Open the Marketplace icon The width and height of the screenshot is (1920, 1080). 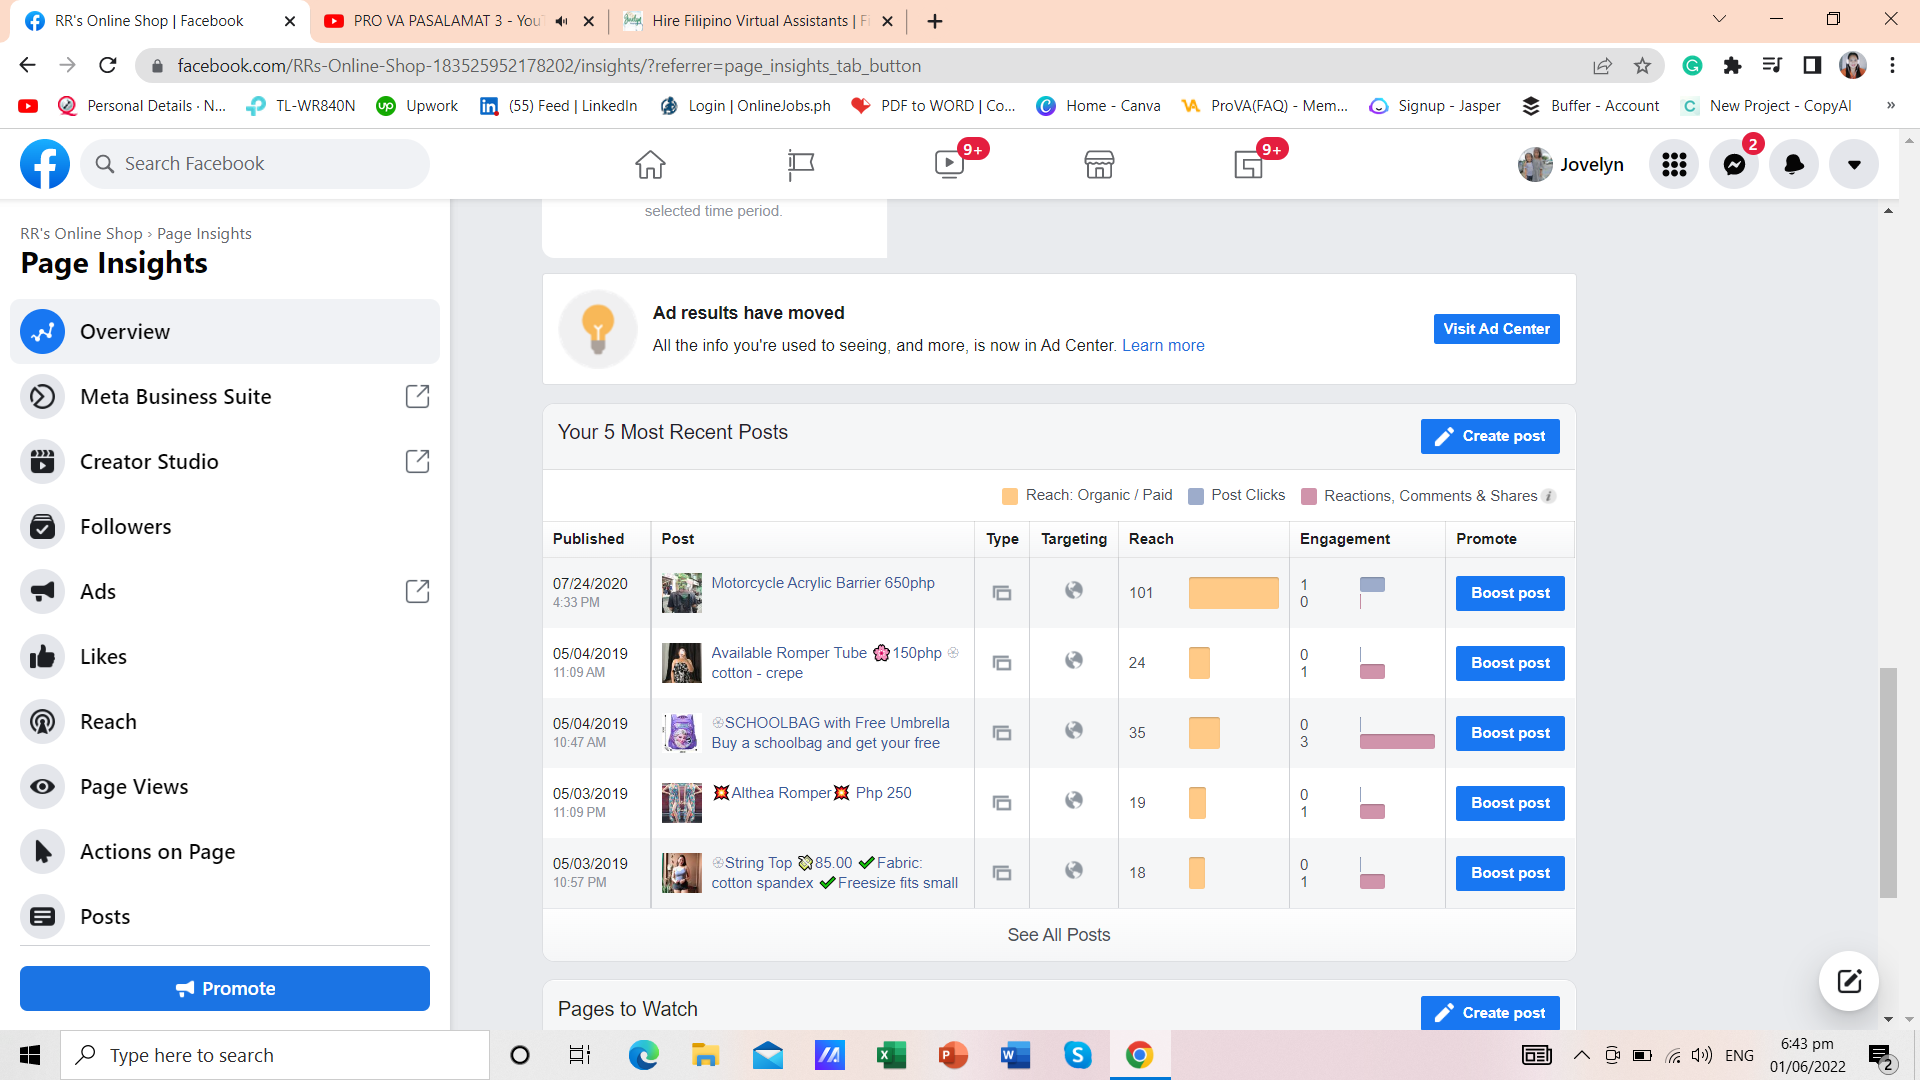click(1099, 165)
